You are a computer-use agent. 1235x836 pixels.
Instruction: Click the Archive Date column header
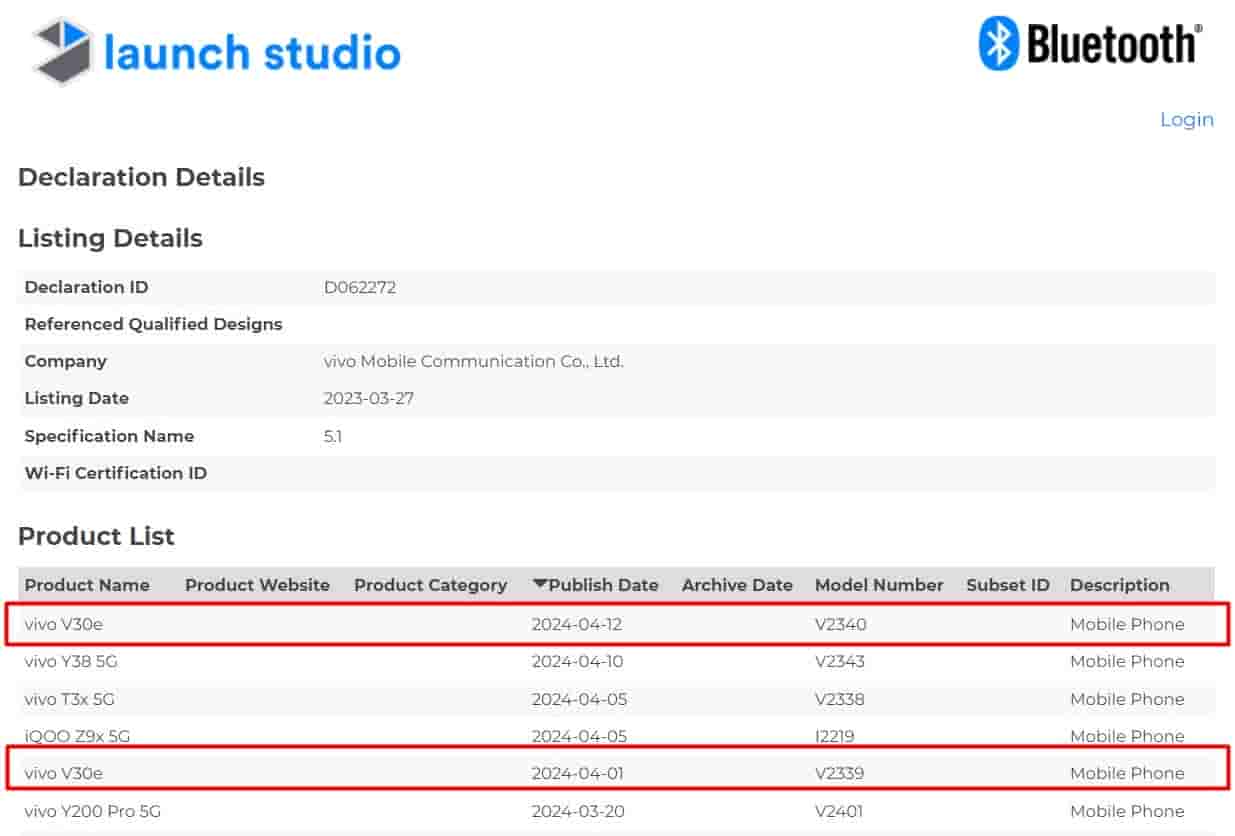click(736, 585)
